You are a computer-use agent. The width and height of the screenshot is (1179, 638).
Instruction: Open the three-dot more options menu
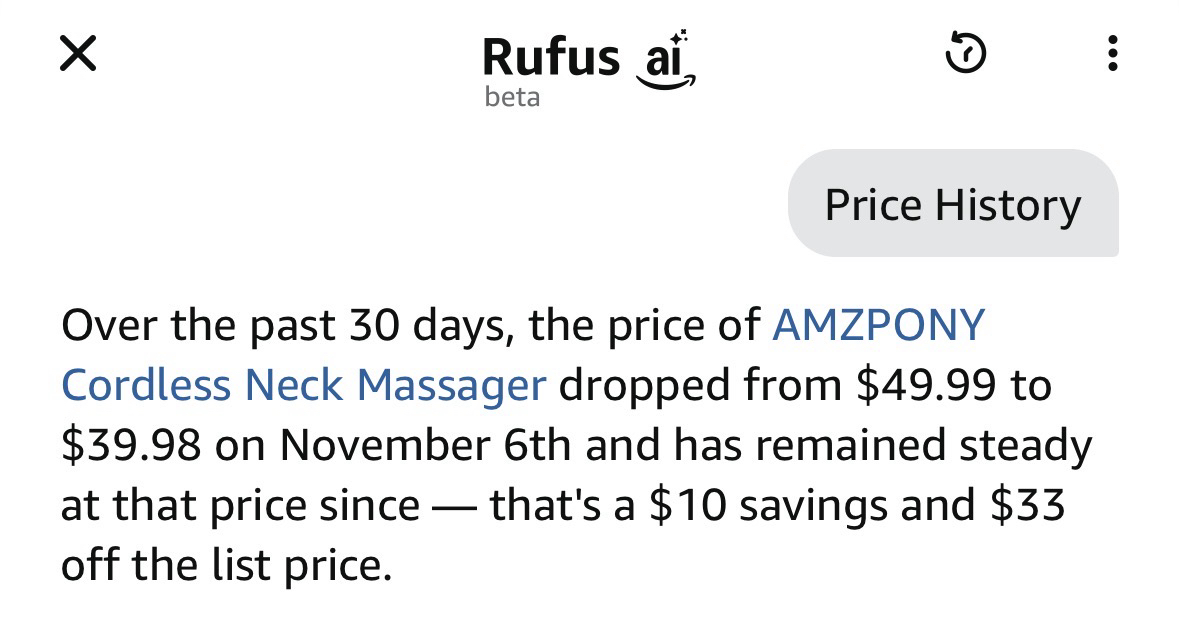click(1112, 54)
